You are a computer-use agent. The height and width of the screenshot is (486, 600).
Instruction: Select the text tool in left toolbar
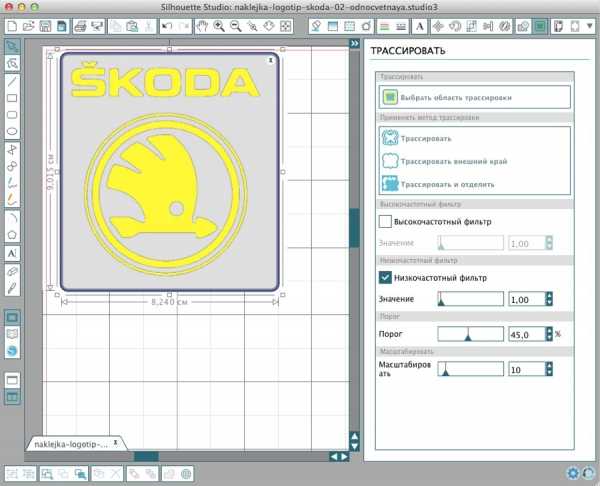pyautogui.click(x=12, y=253)
